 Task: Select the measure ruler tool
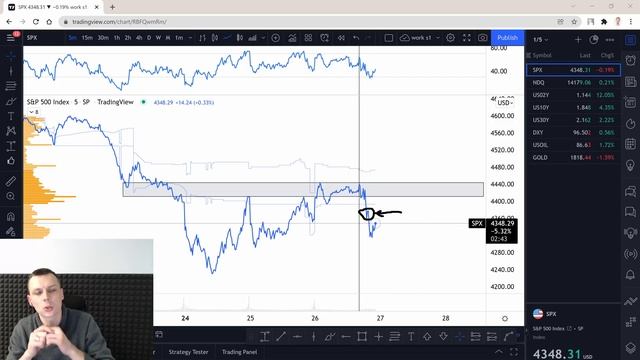(x=11, y=181)
